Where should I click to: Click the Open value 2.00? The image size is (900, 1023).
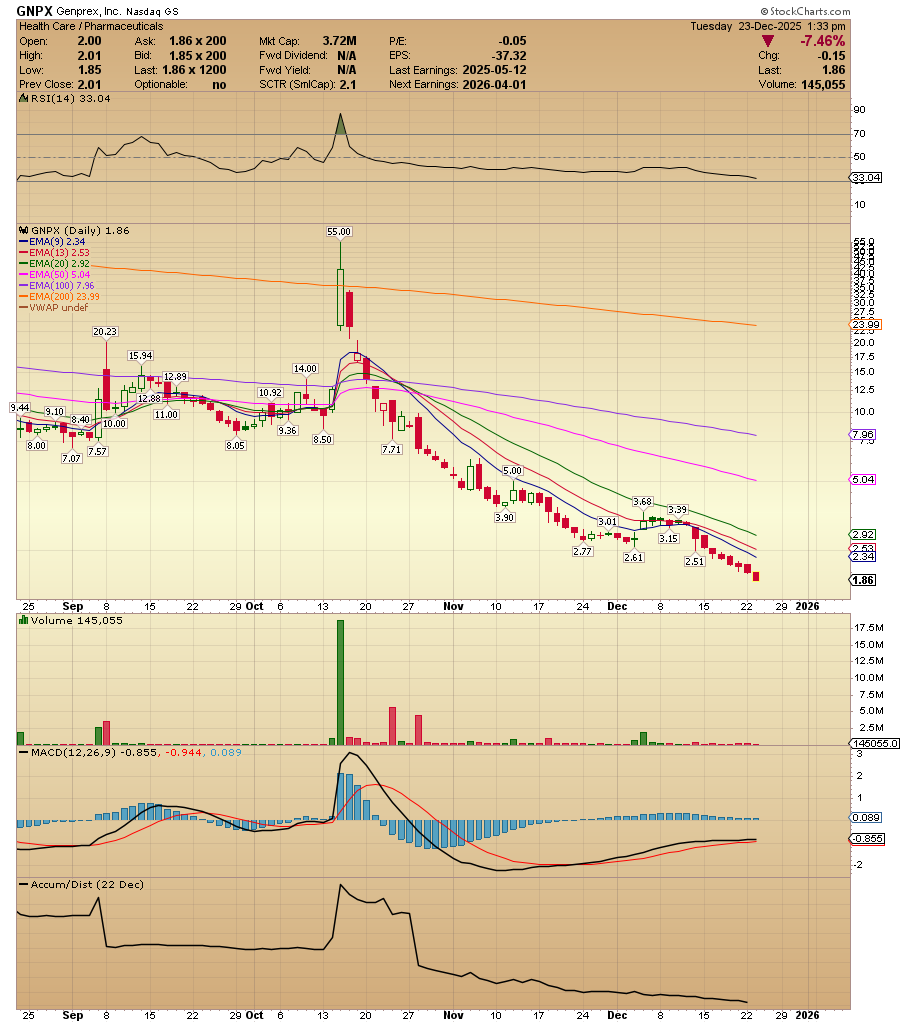pos(89,41)
